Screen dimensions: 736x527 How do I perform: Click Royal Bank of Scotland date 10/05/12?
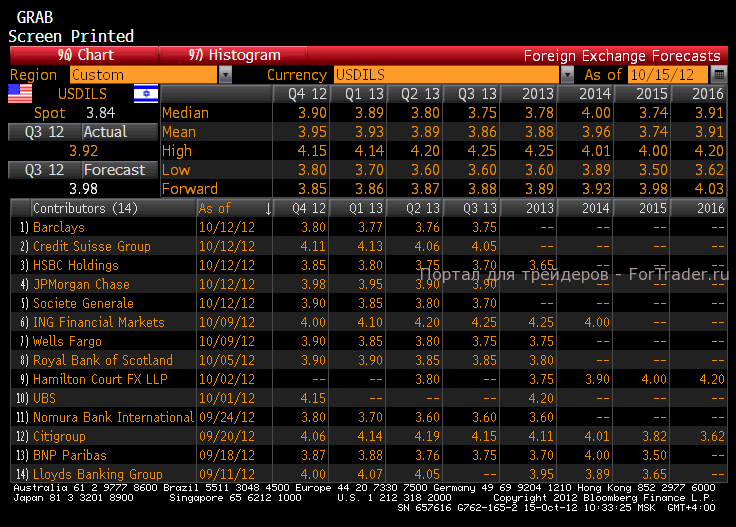(227, 360)
